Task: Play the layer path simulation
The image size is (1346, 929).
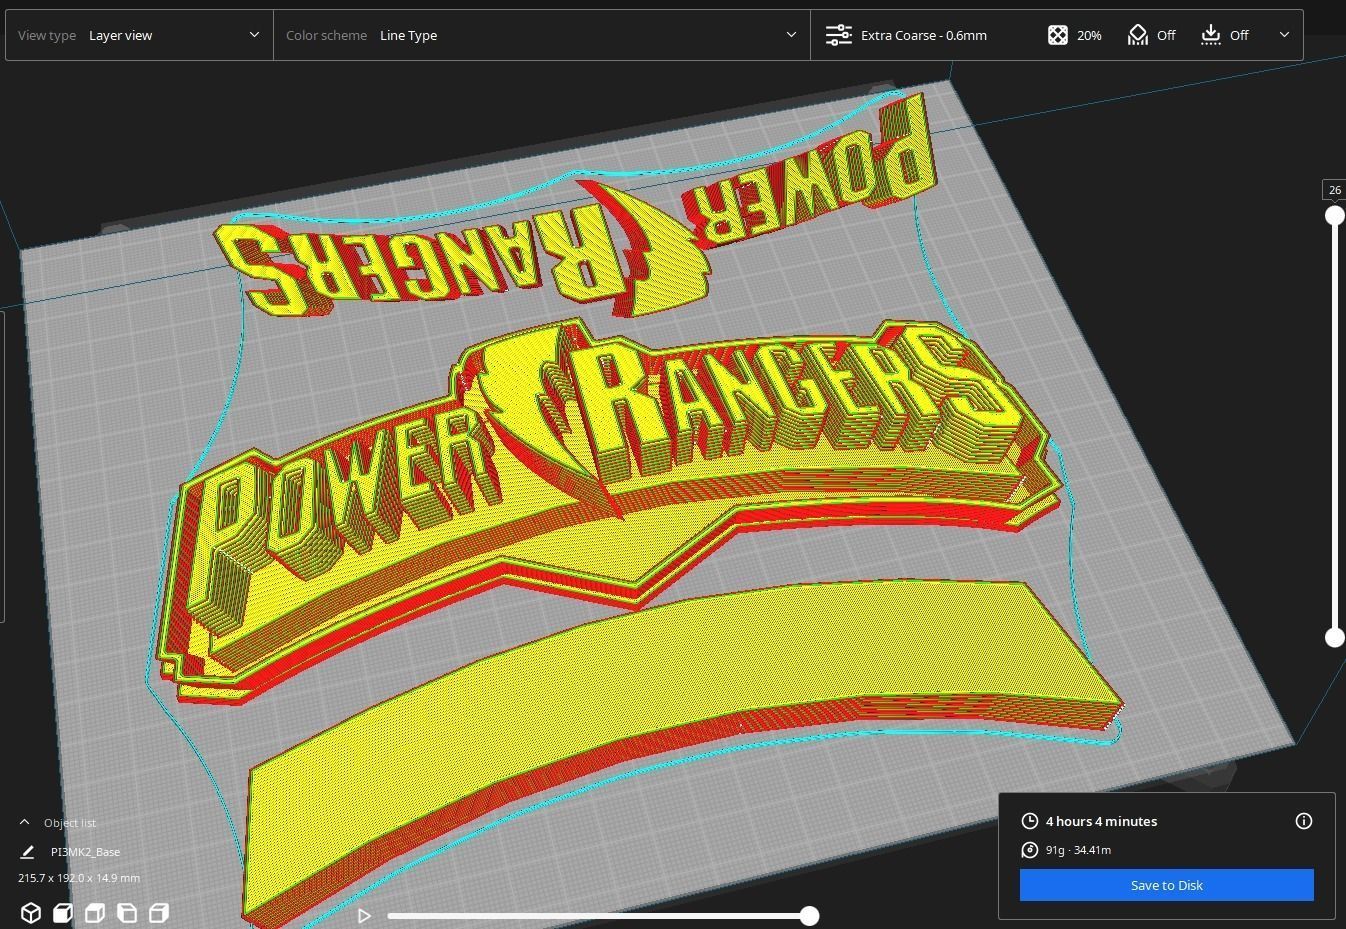Action: (x=364, y=915)
